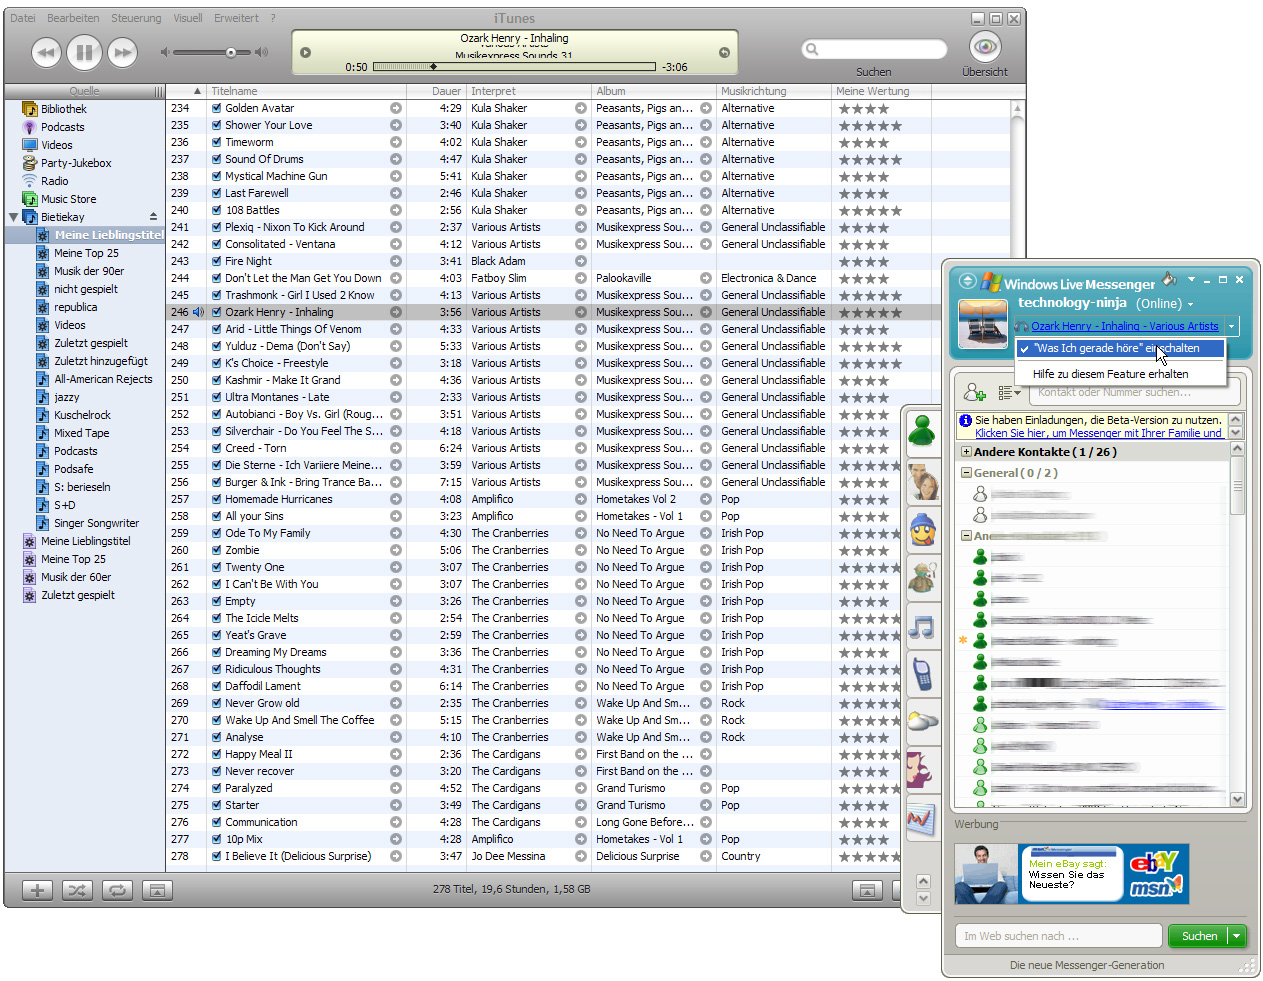Toggle repeat in the iTunes bottom bar
1263x981 pixels.
[117, 890]
